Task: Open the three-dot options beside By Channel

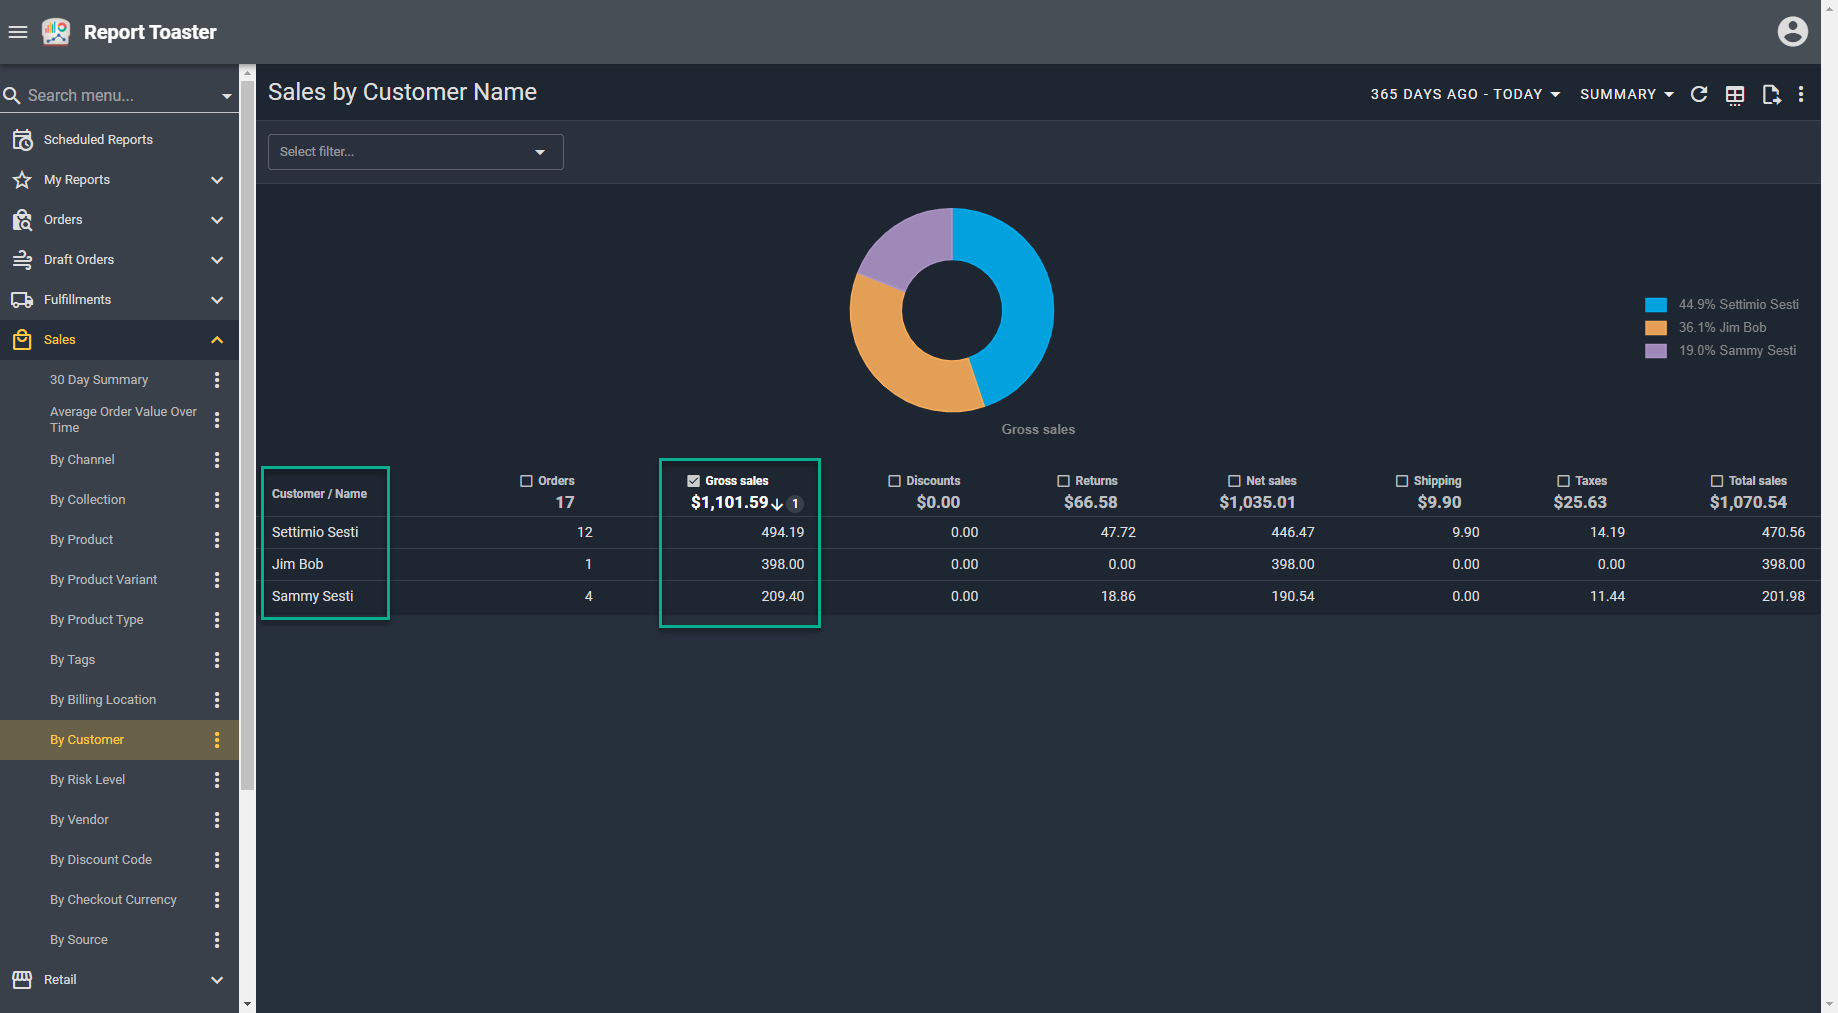Action: (x=217, y=460)
